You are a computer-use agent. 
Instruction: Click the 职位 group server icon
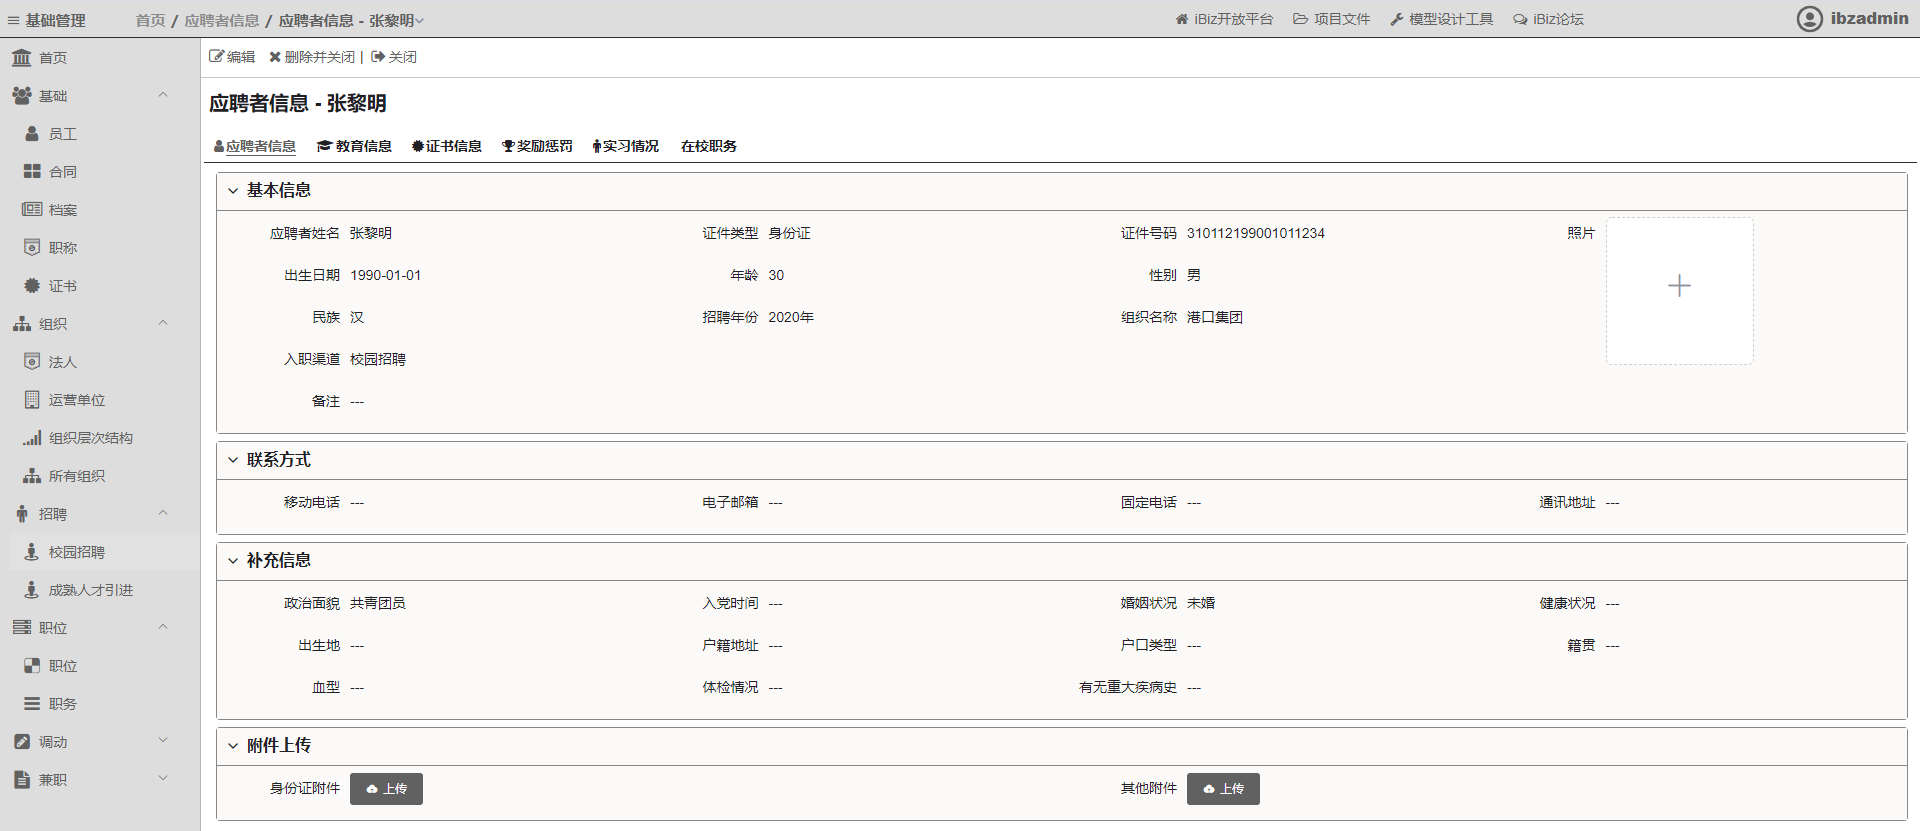tap(22, 628)
